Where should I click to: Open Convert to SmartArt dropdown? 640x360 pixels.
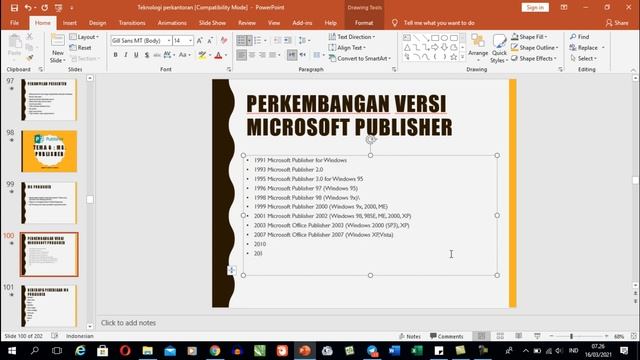point(360,58)
